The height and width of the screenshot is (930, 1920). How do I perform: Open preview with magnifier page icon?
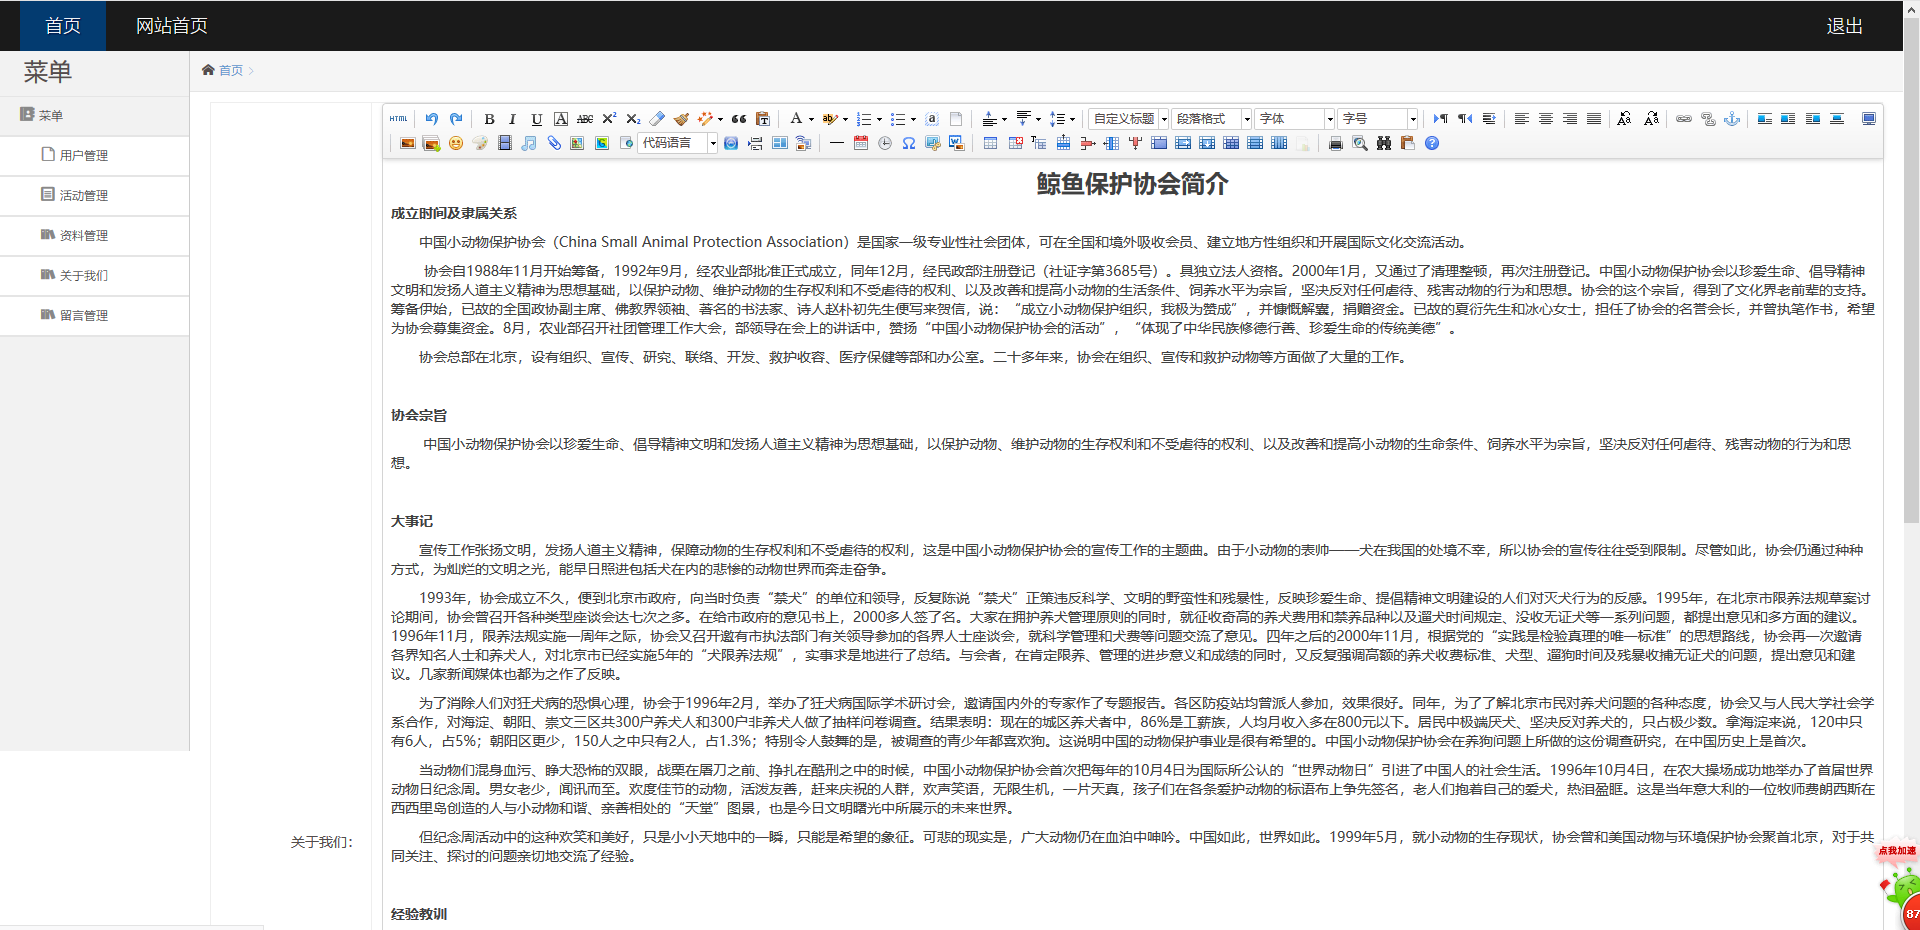(1360, 143)
